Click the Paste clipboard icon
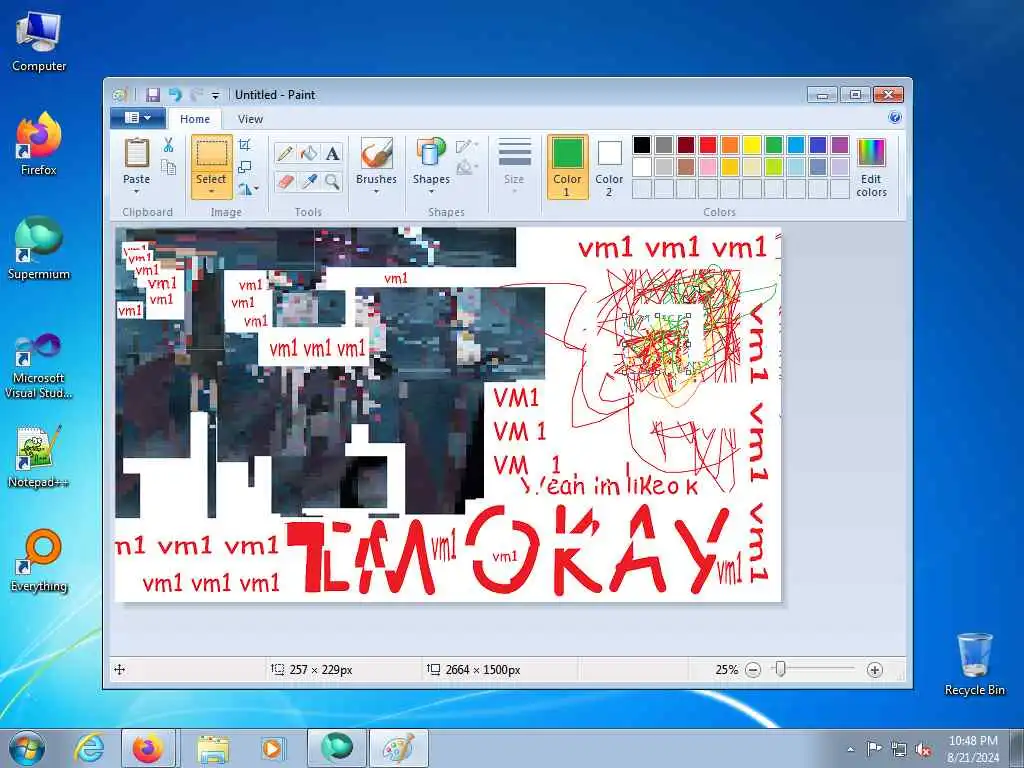1024x768 pixels. coord(136,153)
